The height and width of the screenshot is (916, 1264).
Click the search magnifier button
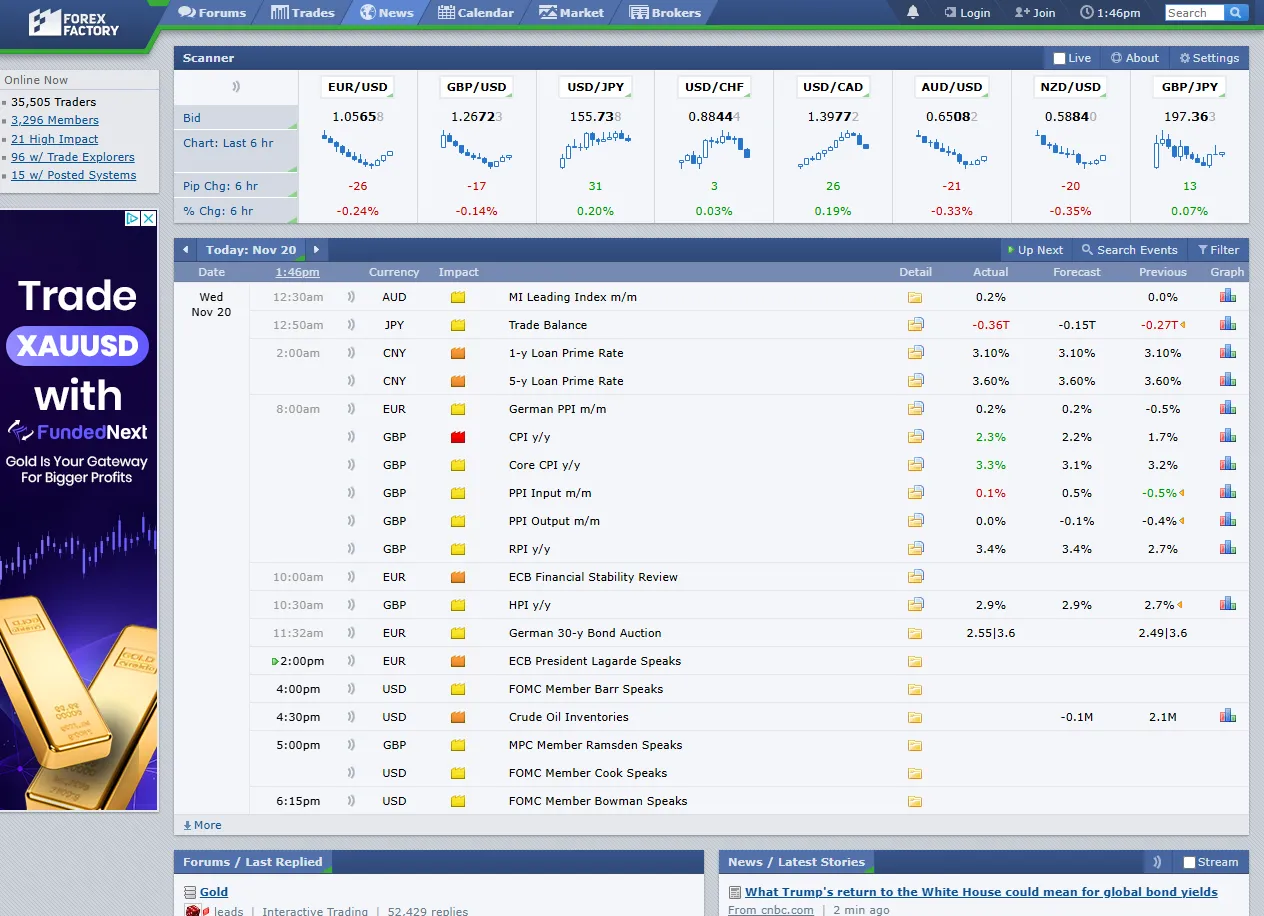click(1236, 13)
